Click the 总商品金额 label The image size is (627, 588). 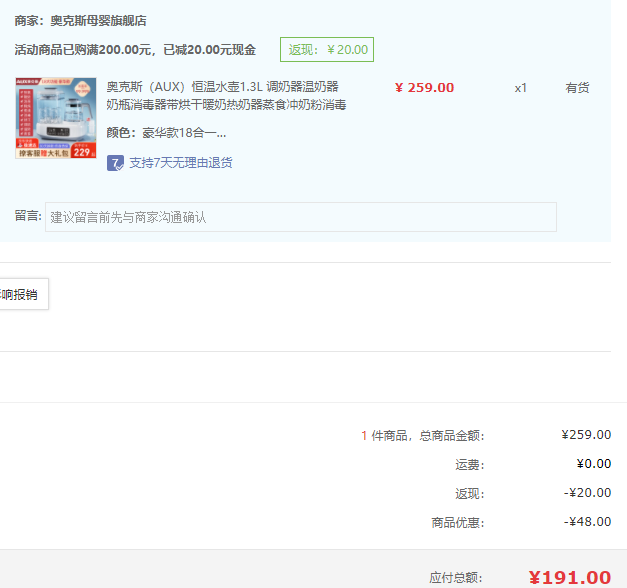click(451, 436)
